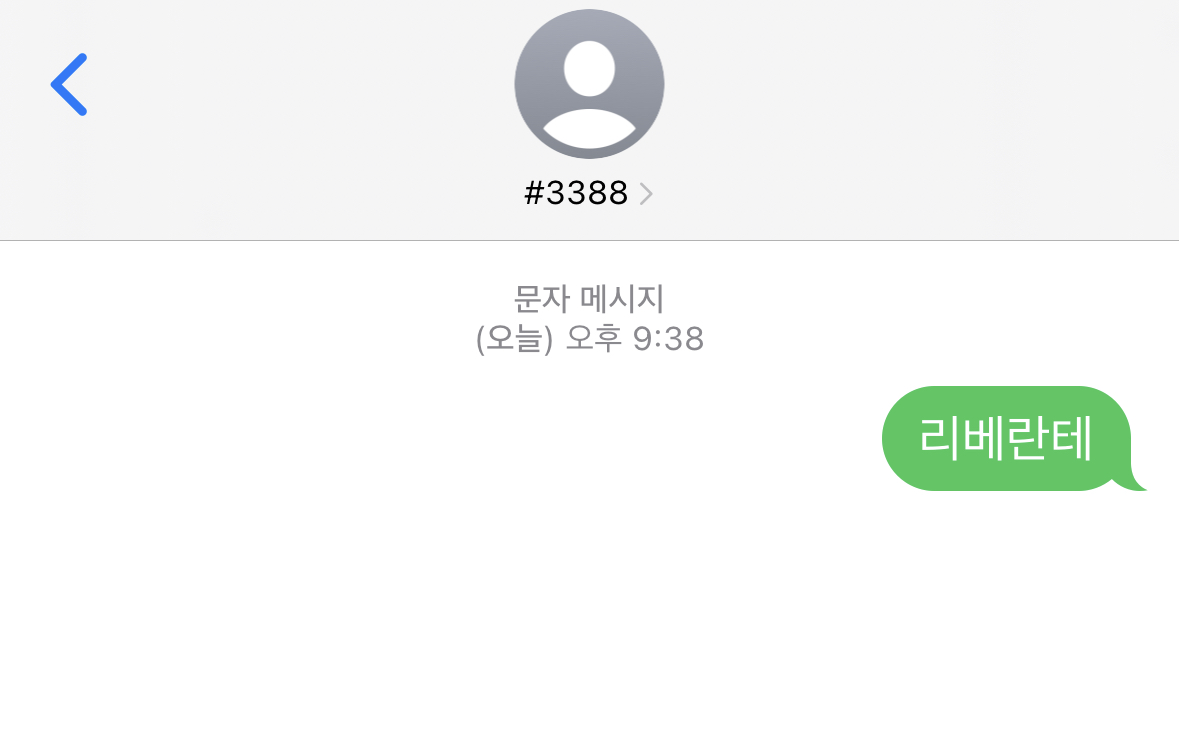The image size is (1179, 738).
Task: Tap the person silhouette profile picture
Action: click(590, 84)
